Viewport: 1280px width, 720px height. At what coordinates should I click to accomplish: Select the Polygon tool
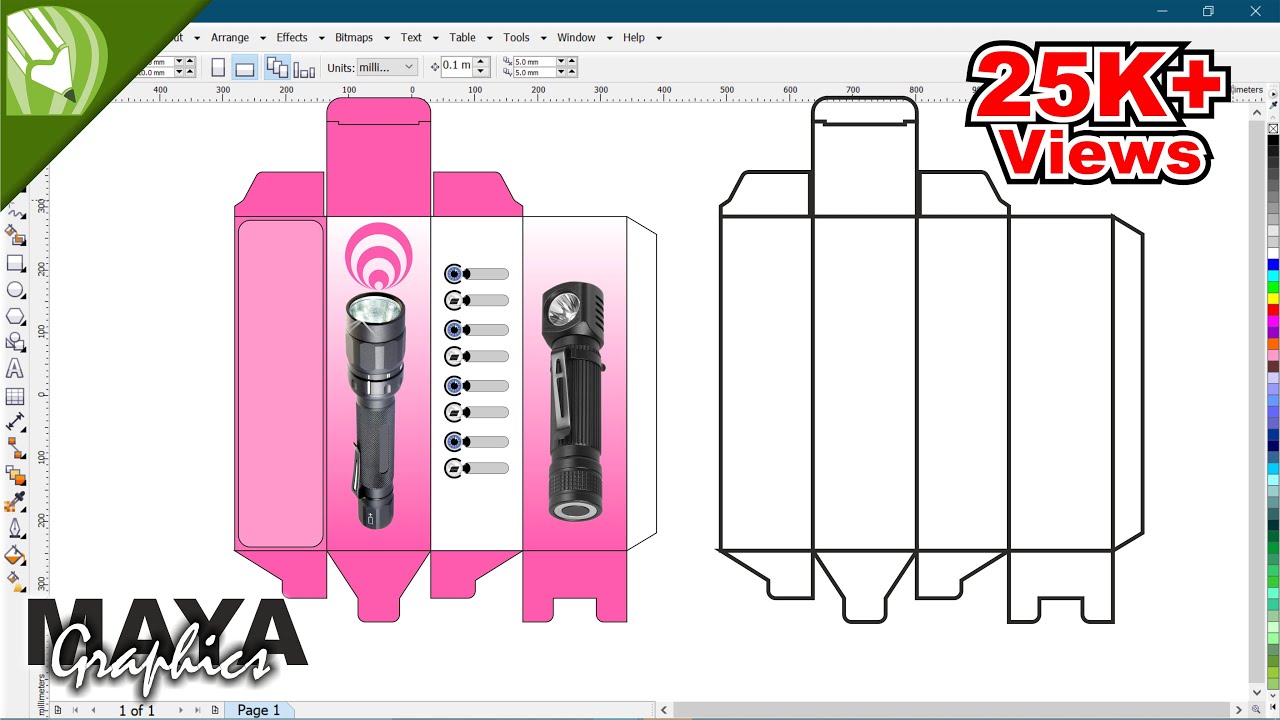(x=15, y=316)
